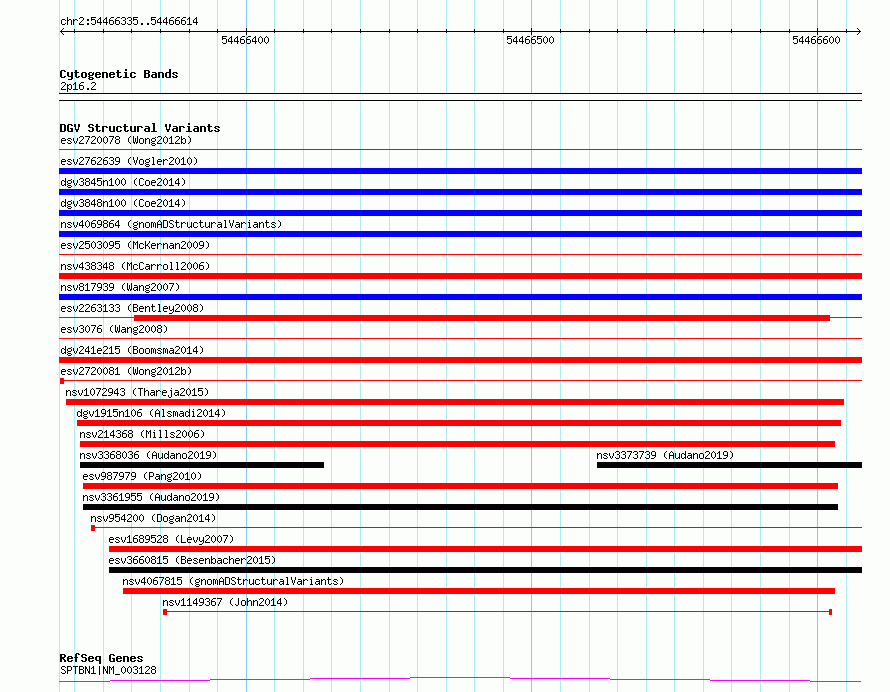Select nsv3368036 (Audano2019) label
Image resolution: width=890 pixels, height=692 pixels.
(x=148, y=455)
